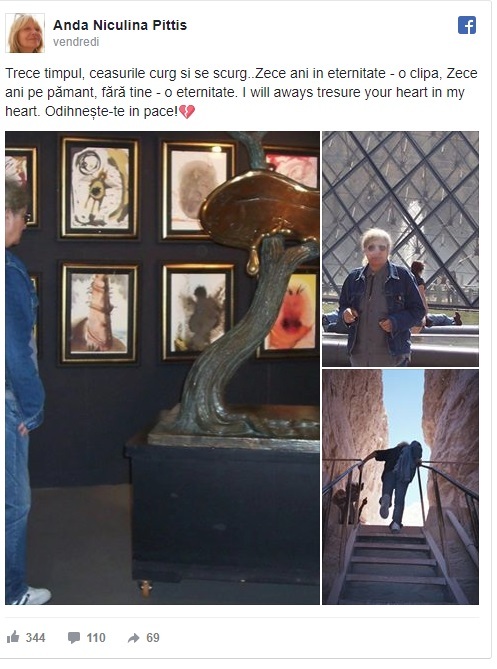The width and height of the screenshot is (497, 669).
Task: Click the comment bubble icon
Action: tap(74, 637)
